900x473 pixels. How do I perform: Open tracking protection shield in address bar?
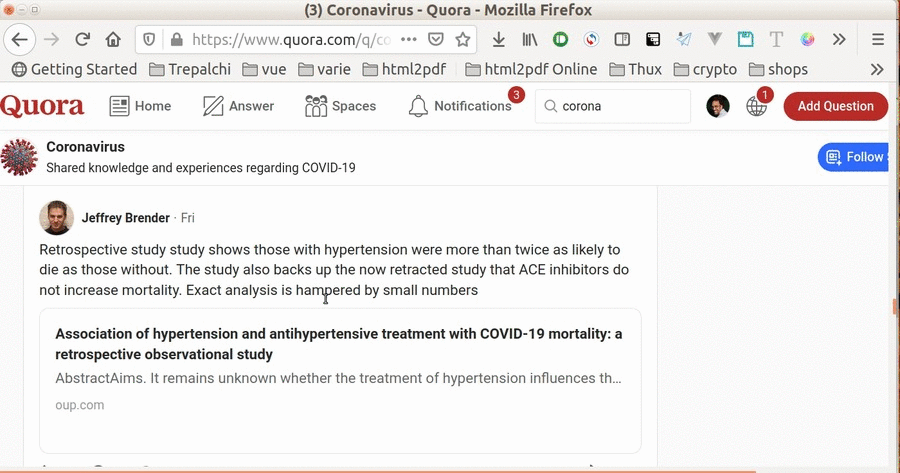[149, 40]
